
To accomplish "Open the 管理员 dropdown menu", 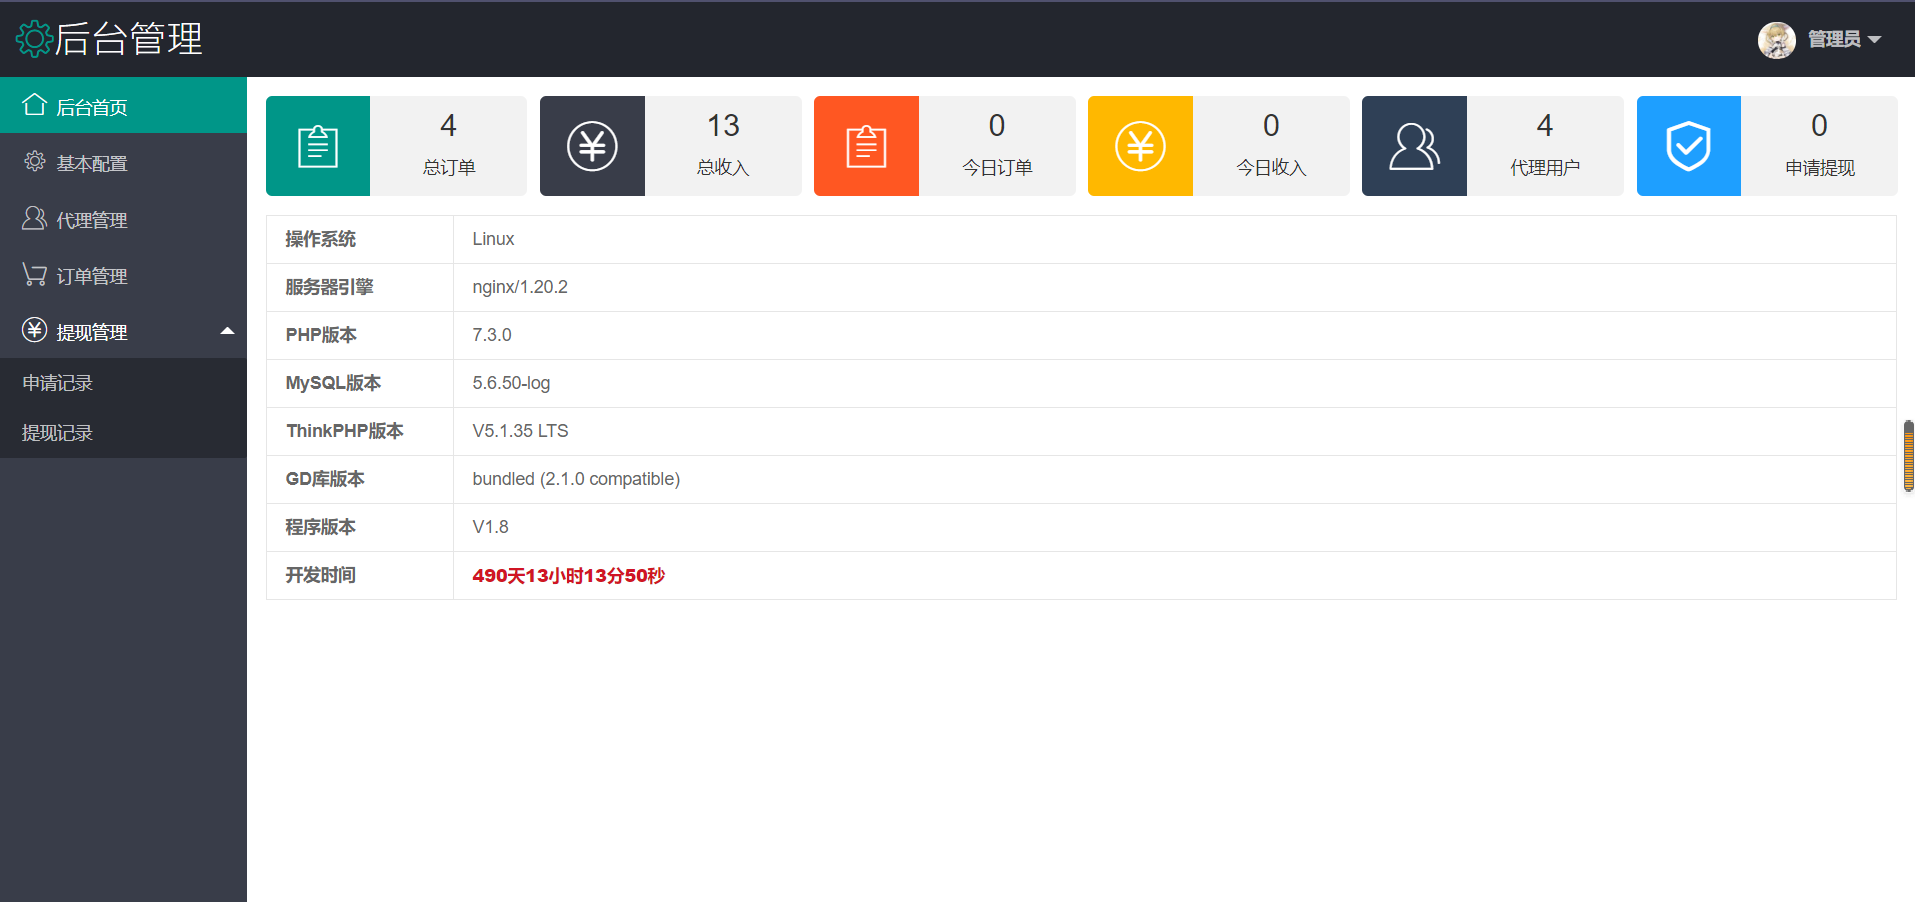I will 1845,40.
